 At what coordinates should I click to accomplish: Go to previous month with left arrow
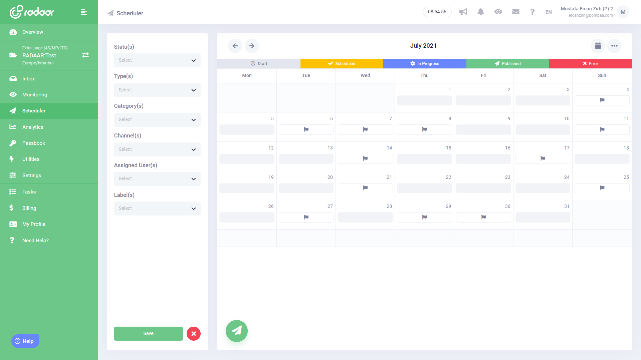pyautogui.click(x=235, y=46)
